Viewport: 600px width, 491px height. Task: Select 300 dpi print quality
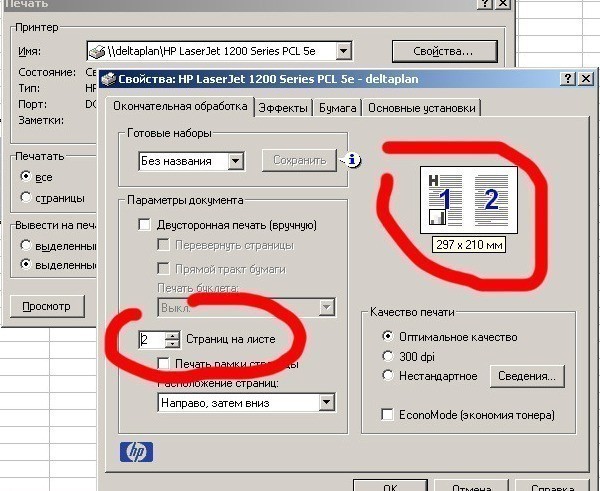[388, 356]
